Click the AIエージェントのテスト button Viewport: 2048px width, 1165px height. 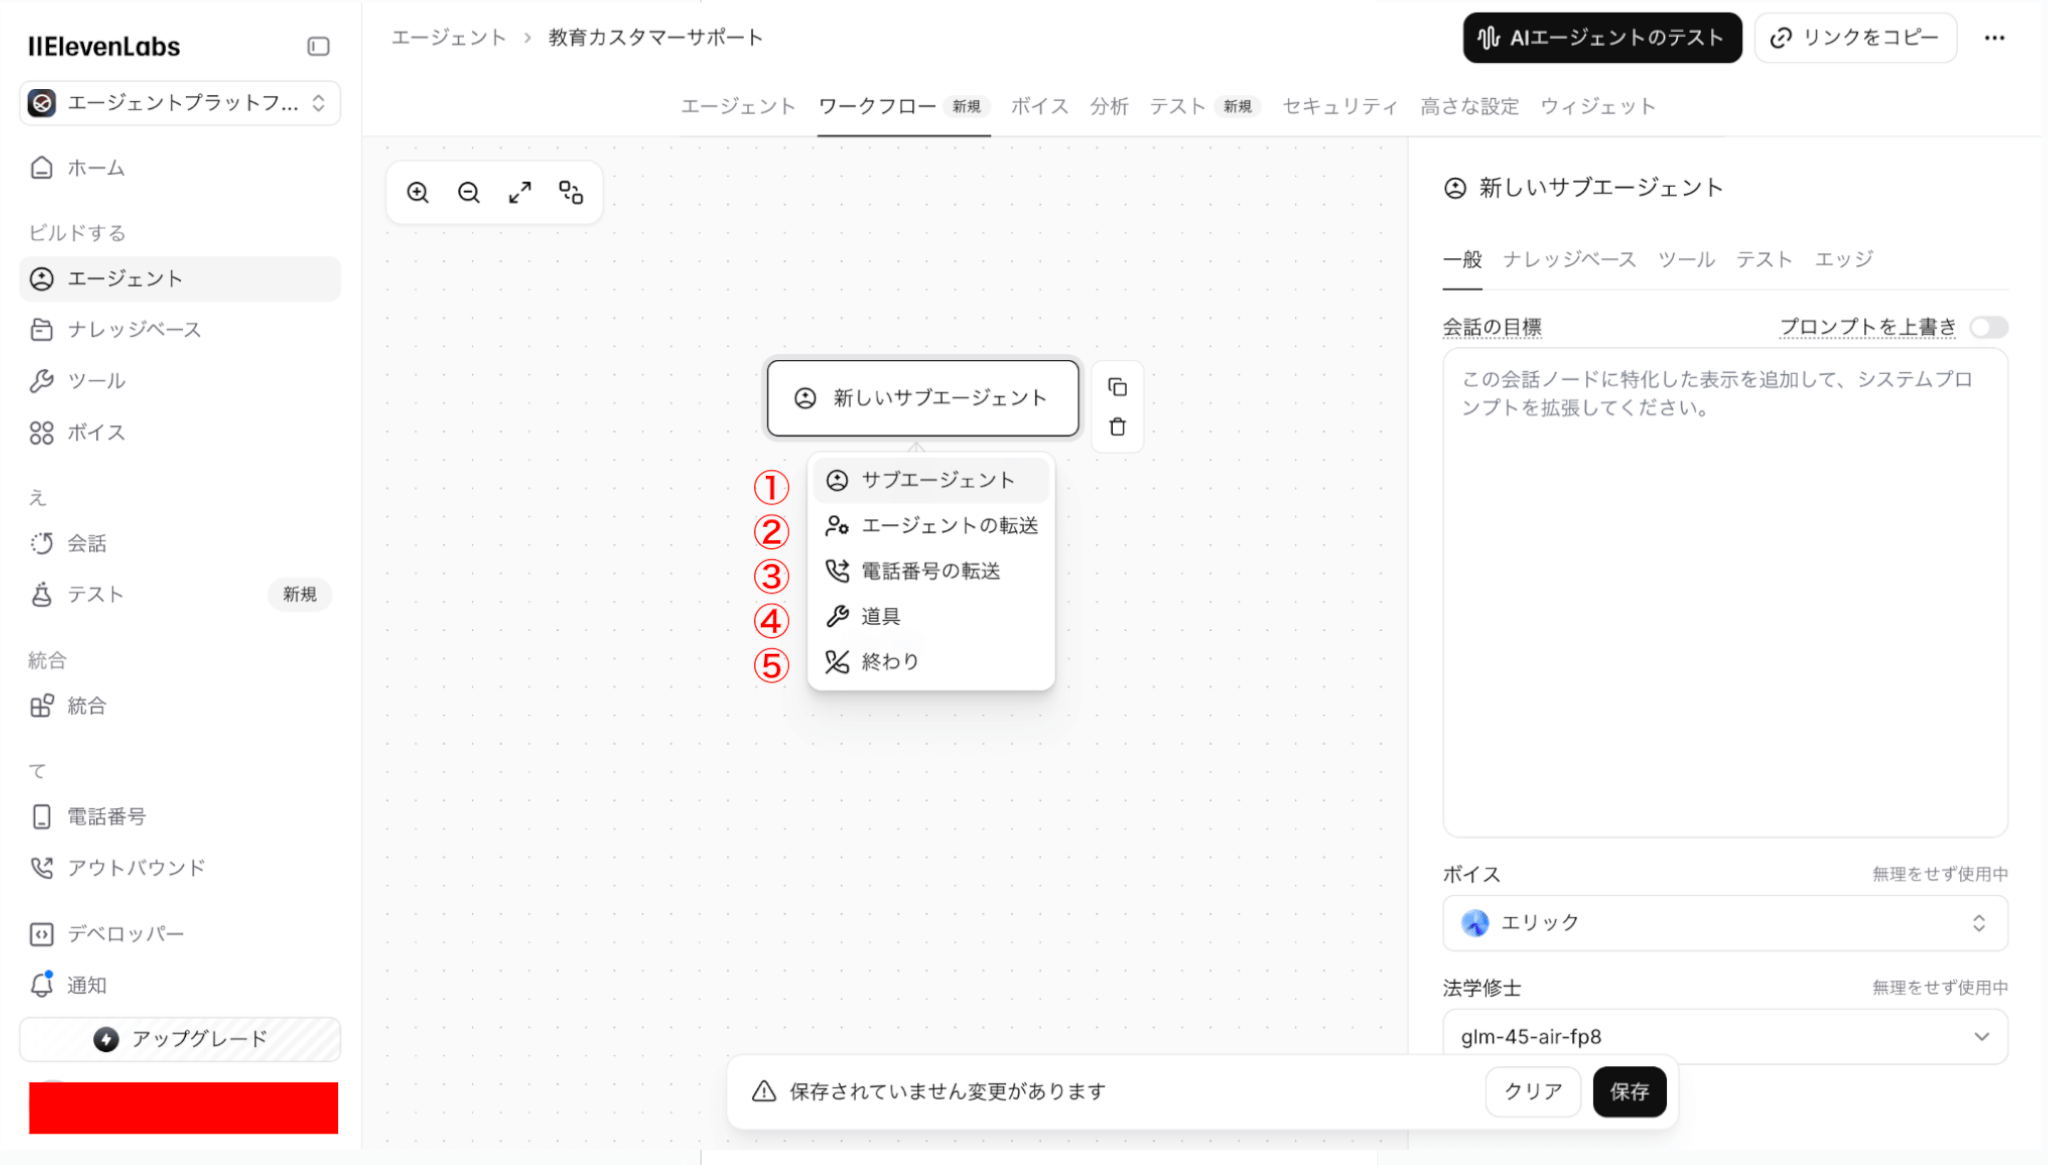click(1601, 38)
